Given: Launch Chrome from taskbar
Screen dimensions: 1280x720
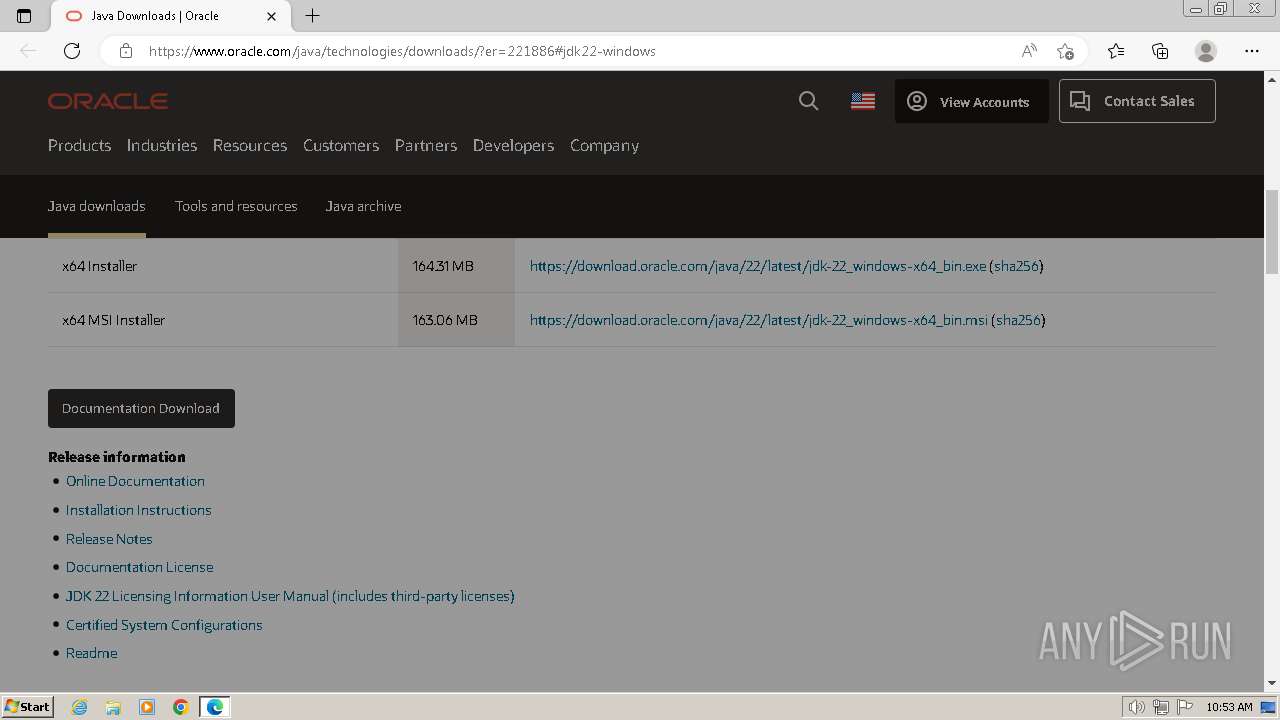Looking at the screenshot, I should click(181, 707).
